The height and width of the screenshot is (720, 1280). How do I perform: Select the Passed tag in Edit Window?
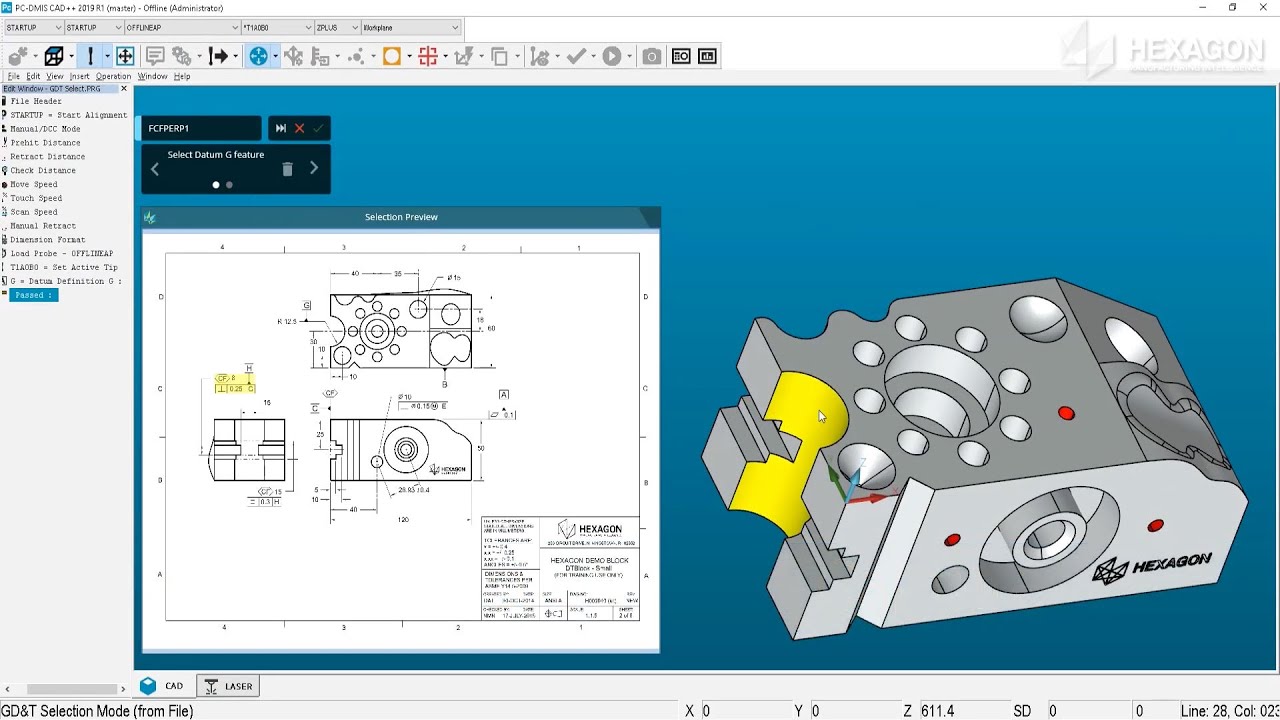point(34,295)
